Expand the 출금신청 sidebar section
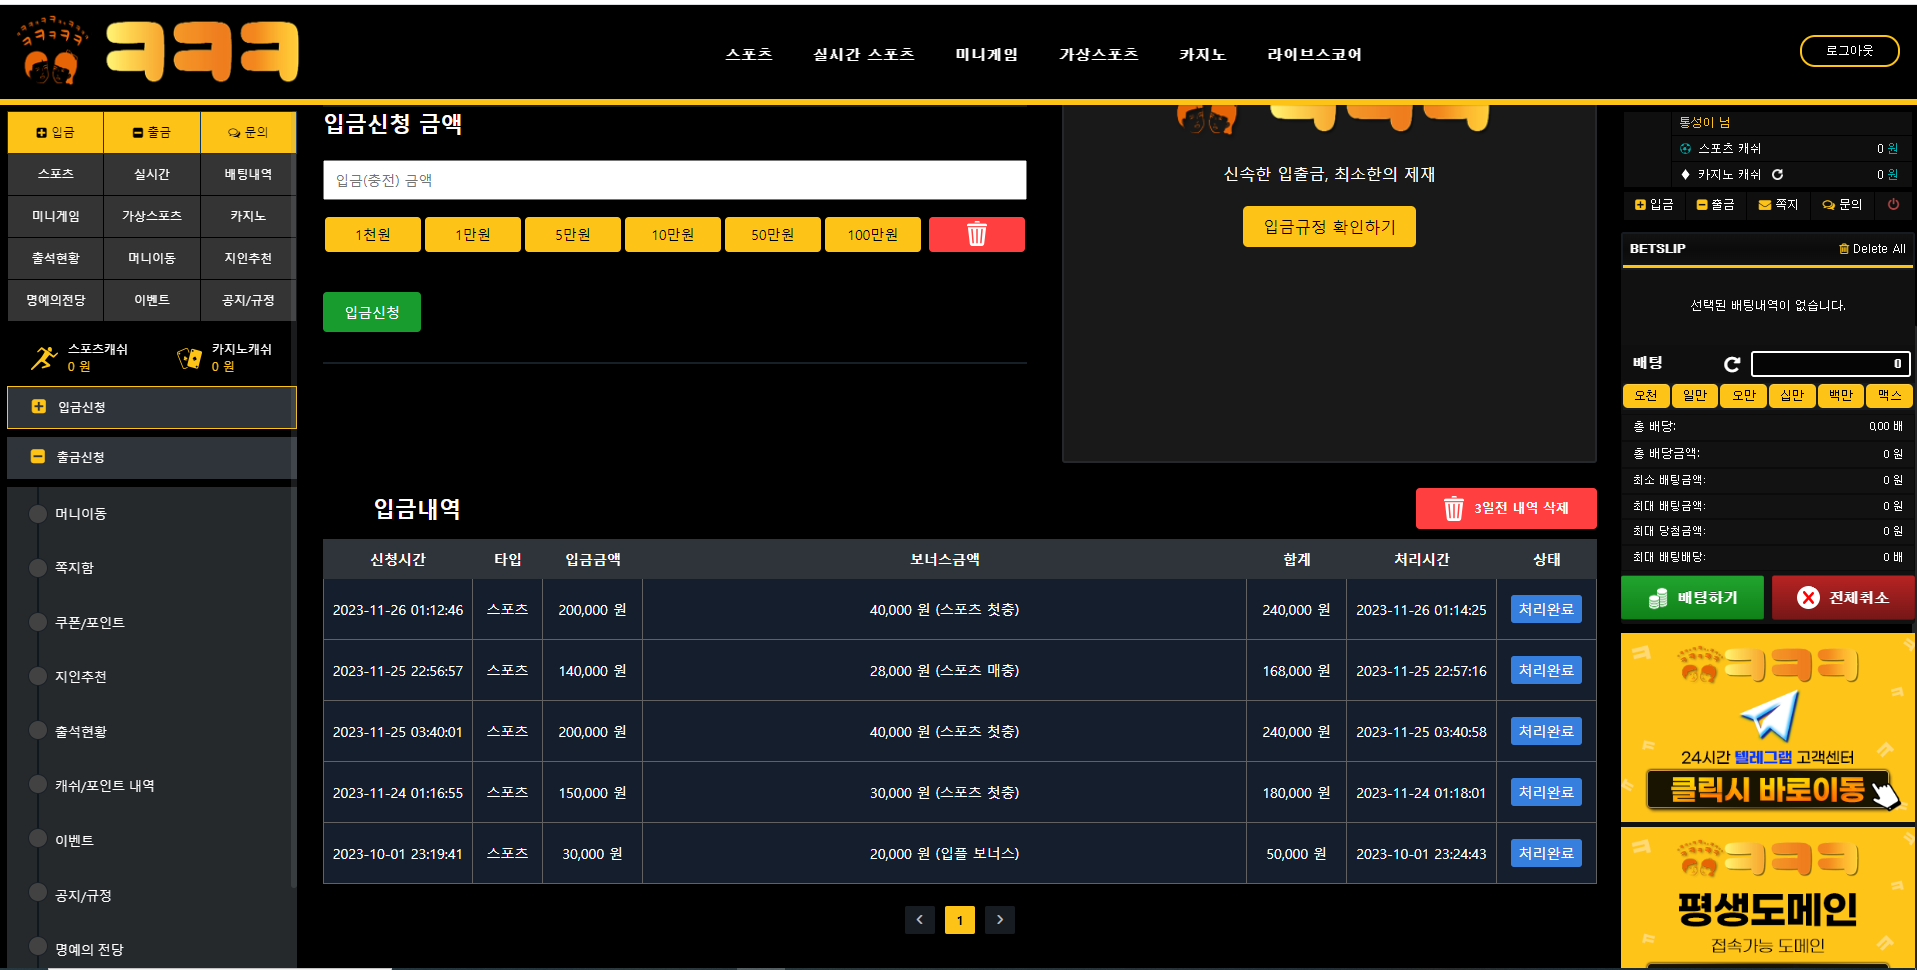The width and height of the screenshot is (1917, 970). point(152,457)
